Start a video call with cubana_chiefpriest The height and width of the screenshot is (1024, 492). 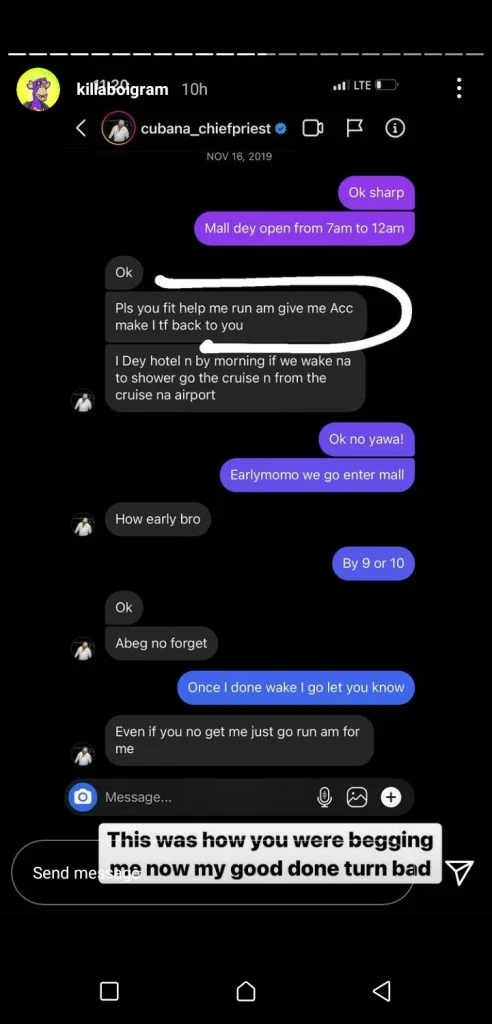tap(313, 129)
